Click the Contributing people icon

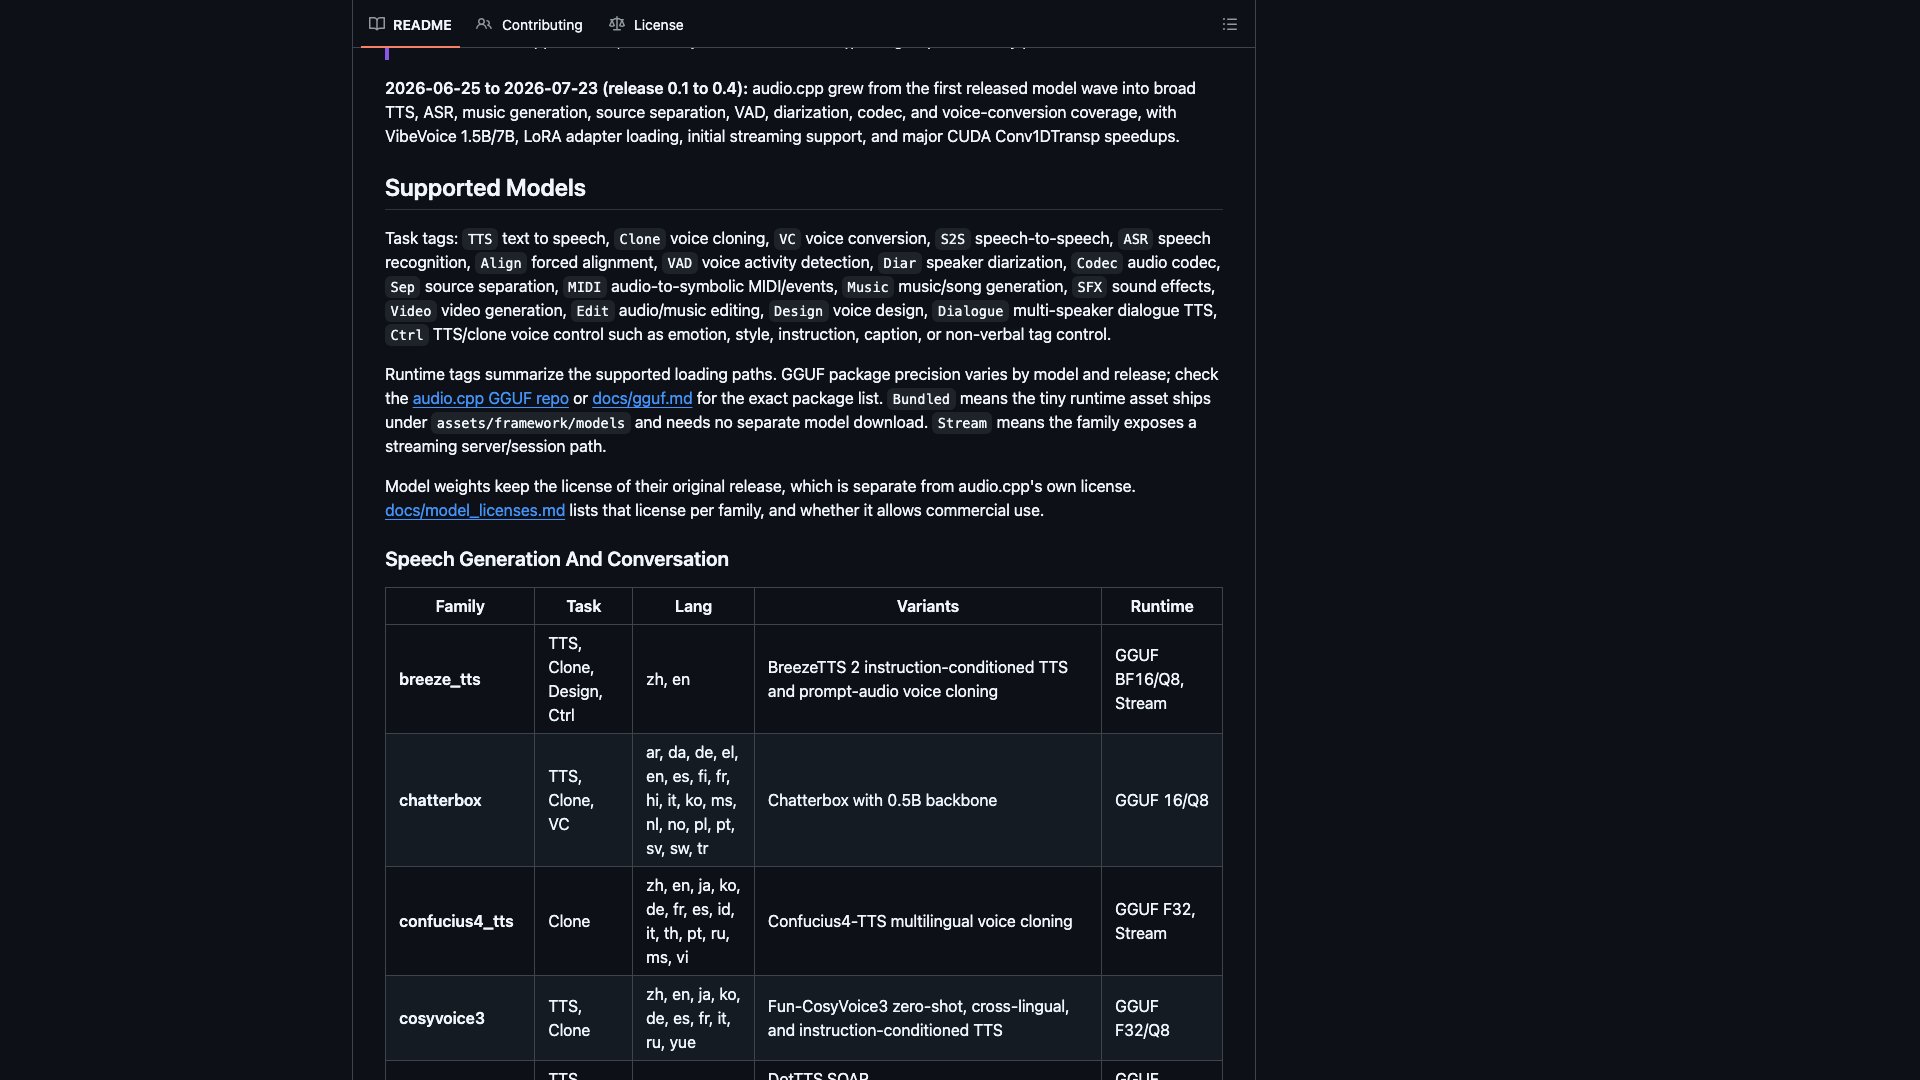click(484, 24)
